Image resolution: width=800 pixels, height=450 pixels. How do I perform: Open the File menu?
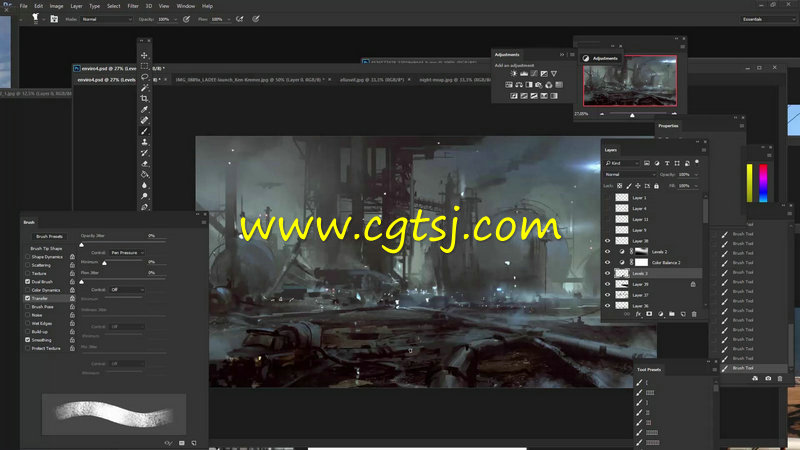point(23,6)
